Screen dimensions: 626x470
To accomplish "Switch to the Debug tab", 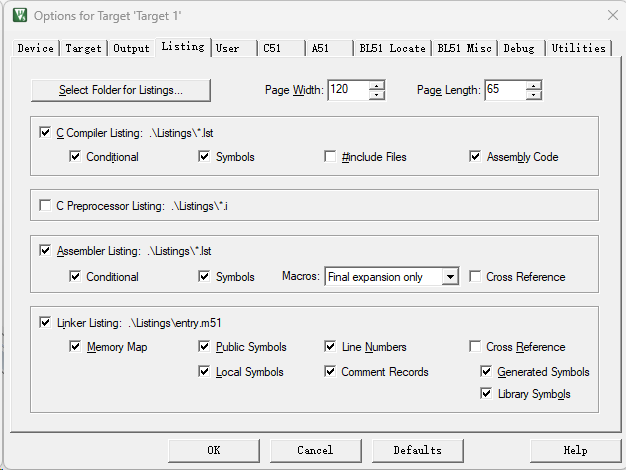I will tap(518, 48).
